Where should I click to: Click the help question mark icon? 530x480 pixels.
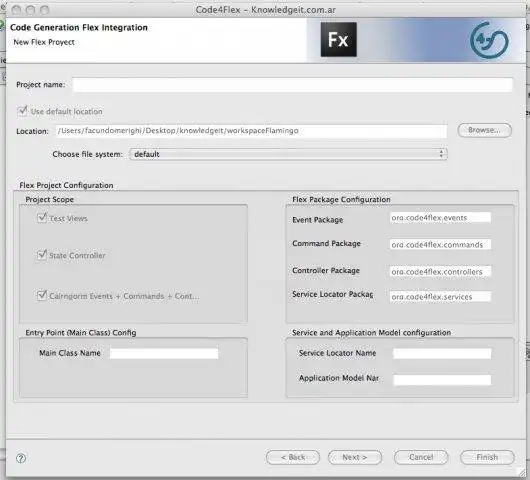coord(21,458)
